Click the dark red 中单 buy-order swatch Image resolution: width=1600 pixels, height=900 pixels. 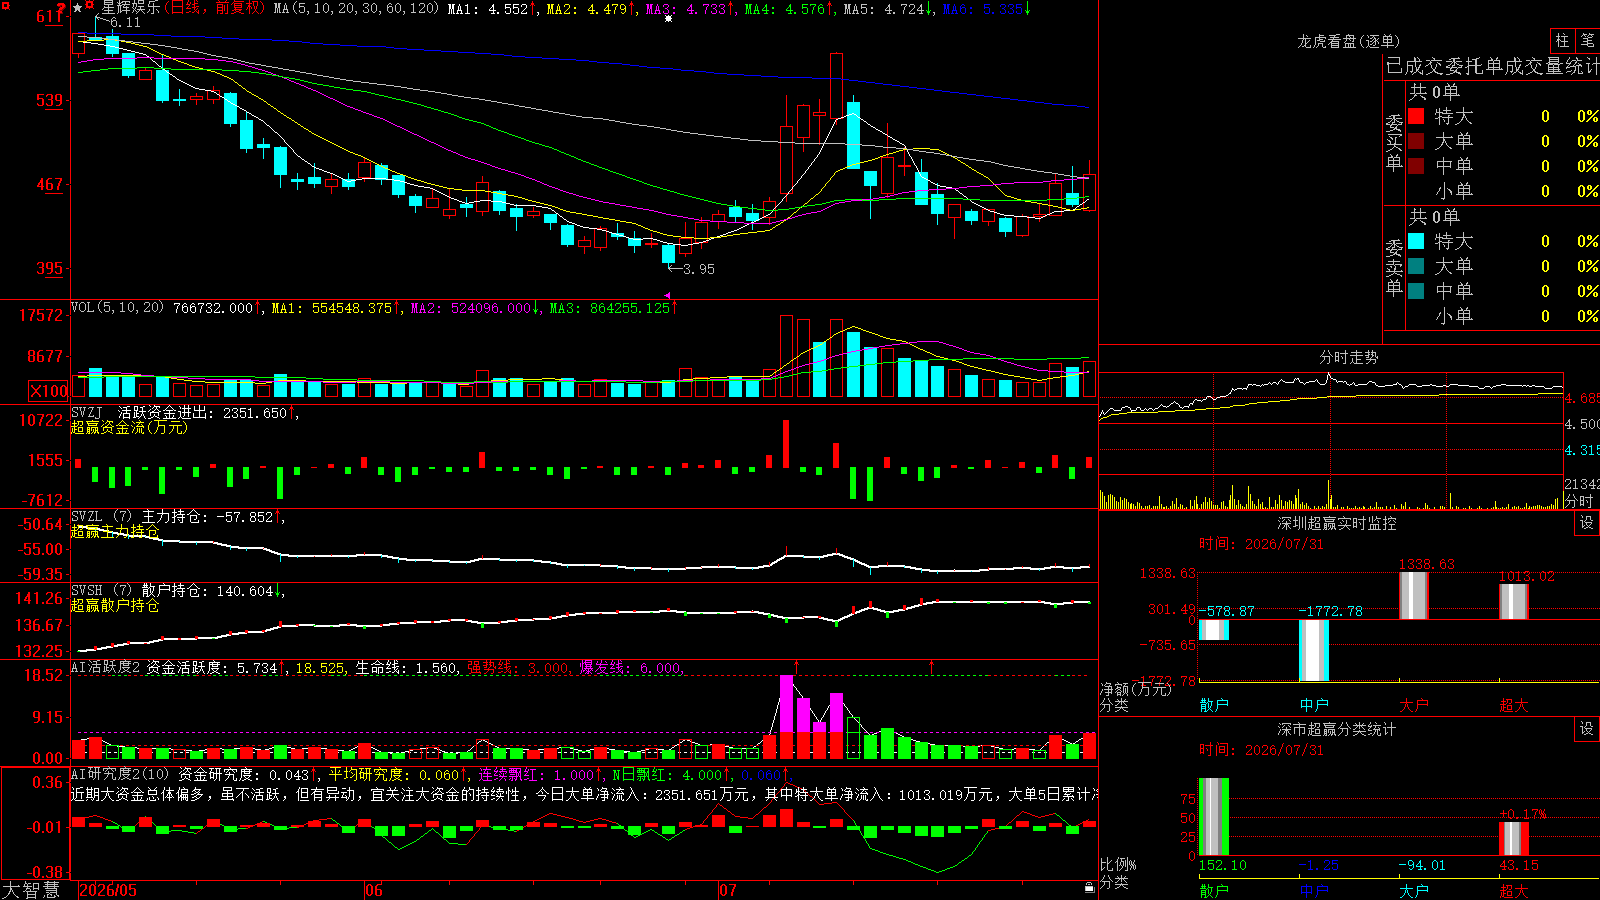pos(1416,166)
